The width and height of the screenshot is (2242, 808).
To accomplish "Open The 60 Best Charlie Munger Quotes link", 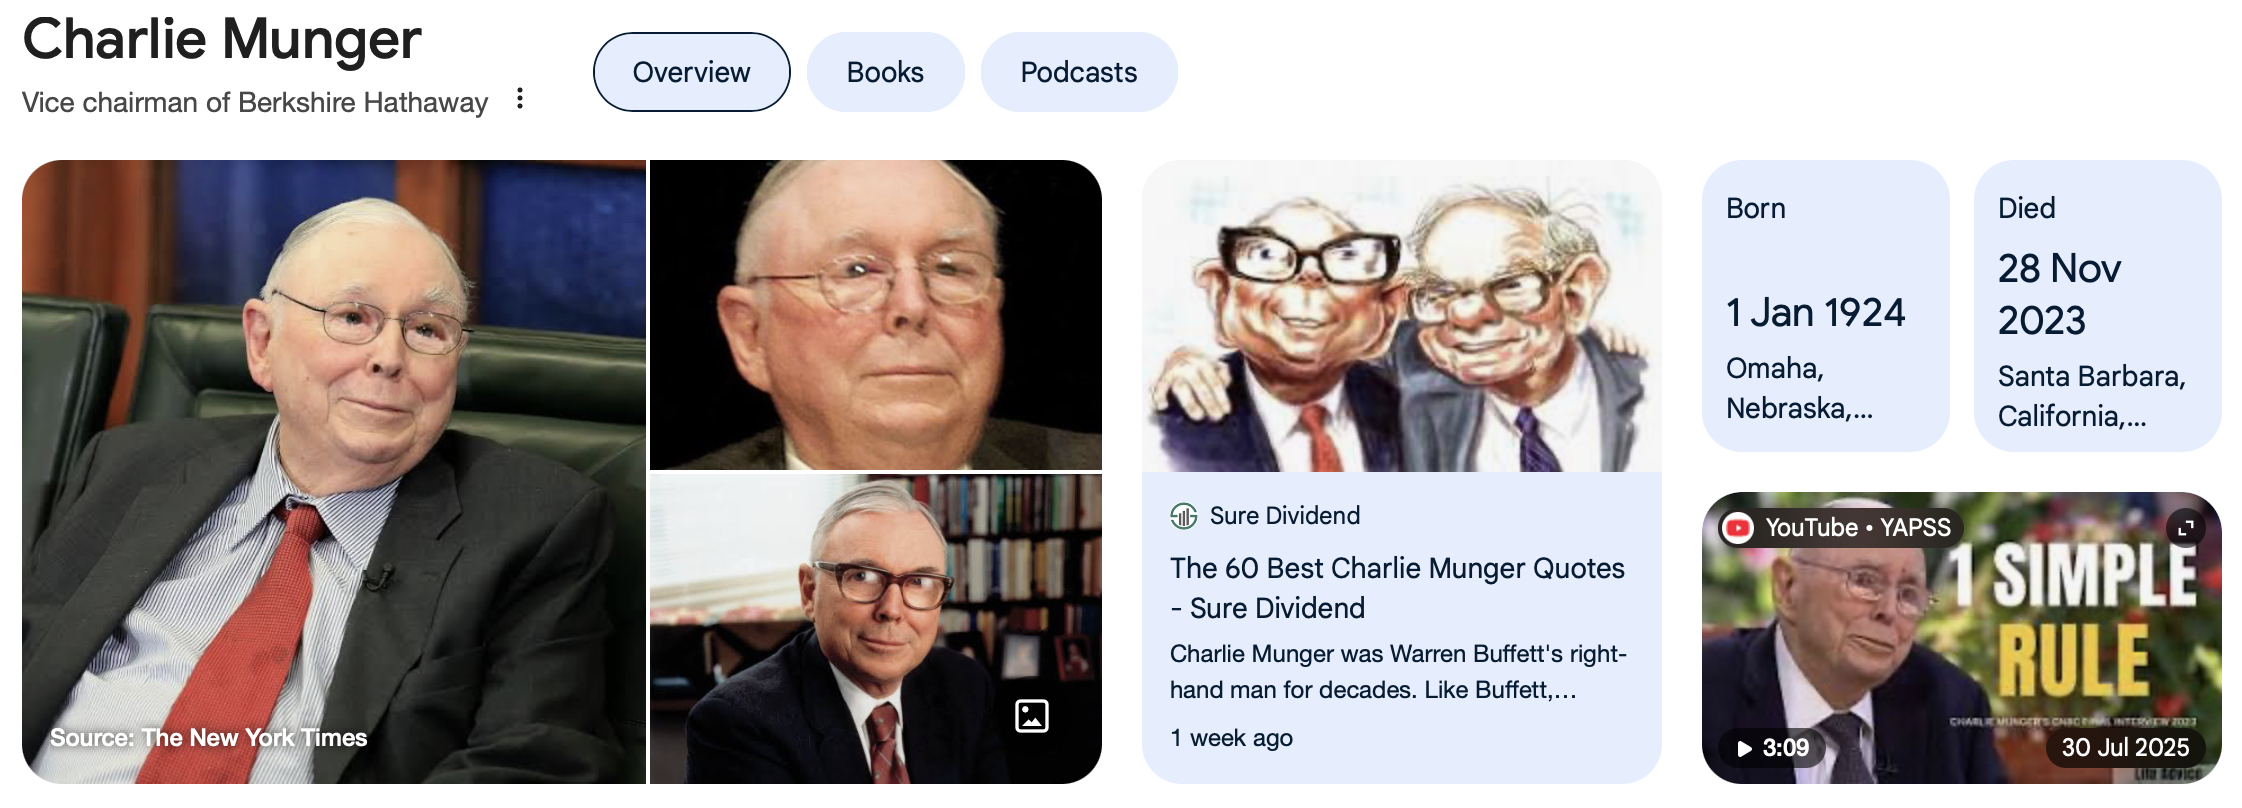I will (1397, 588).
